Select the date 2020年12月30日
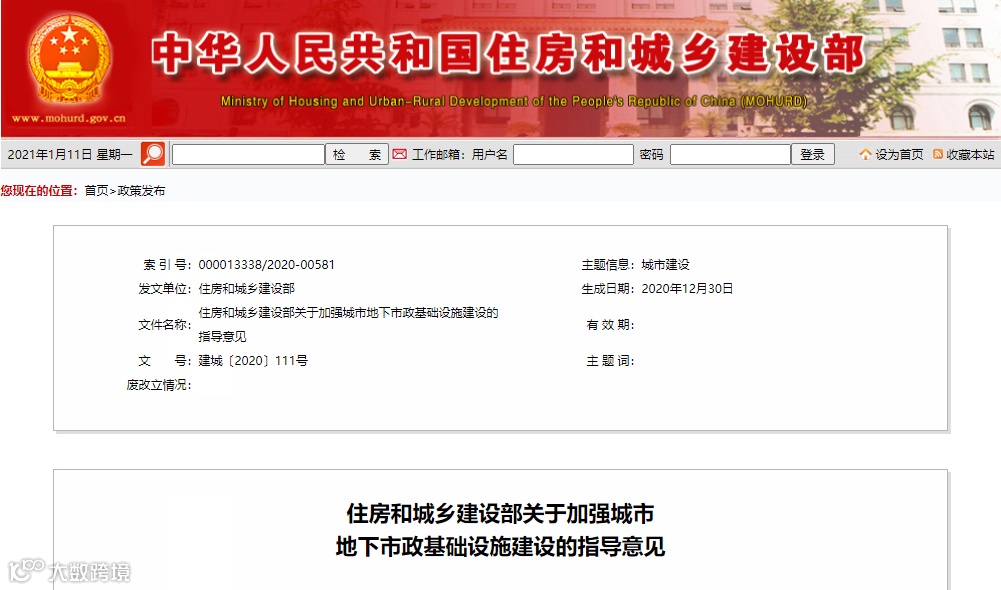 [687, 289]
